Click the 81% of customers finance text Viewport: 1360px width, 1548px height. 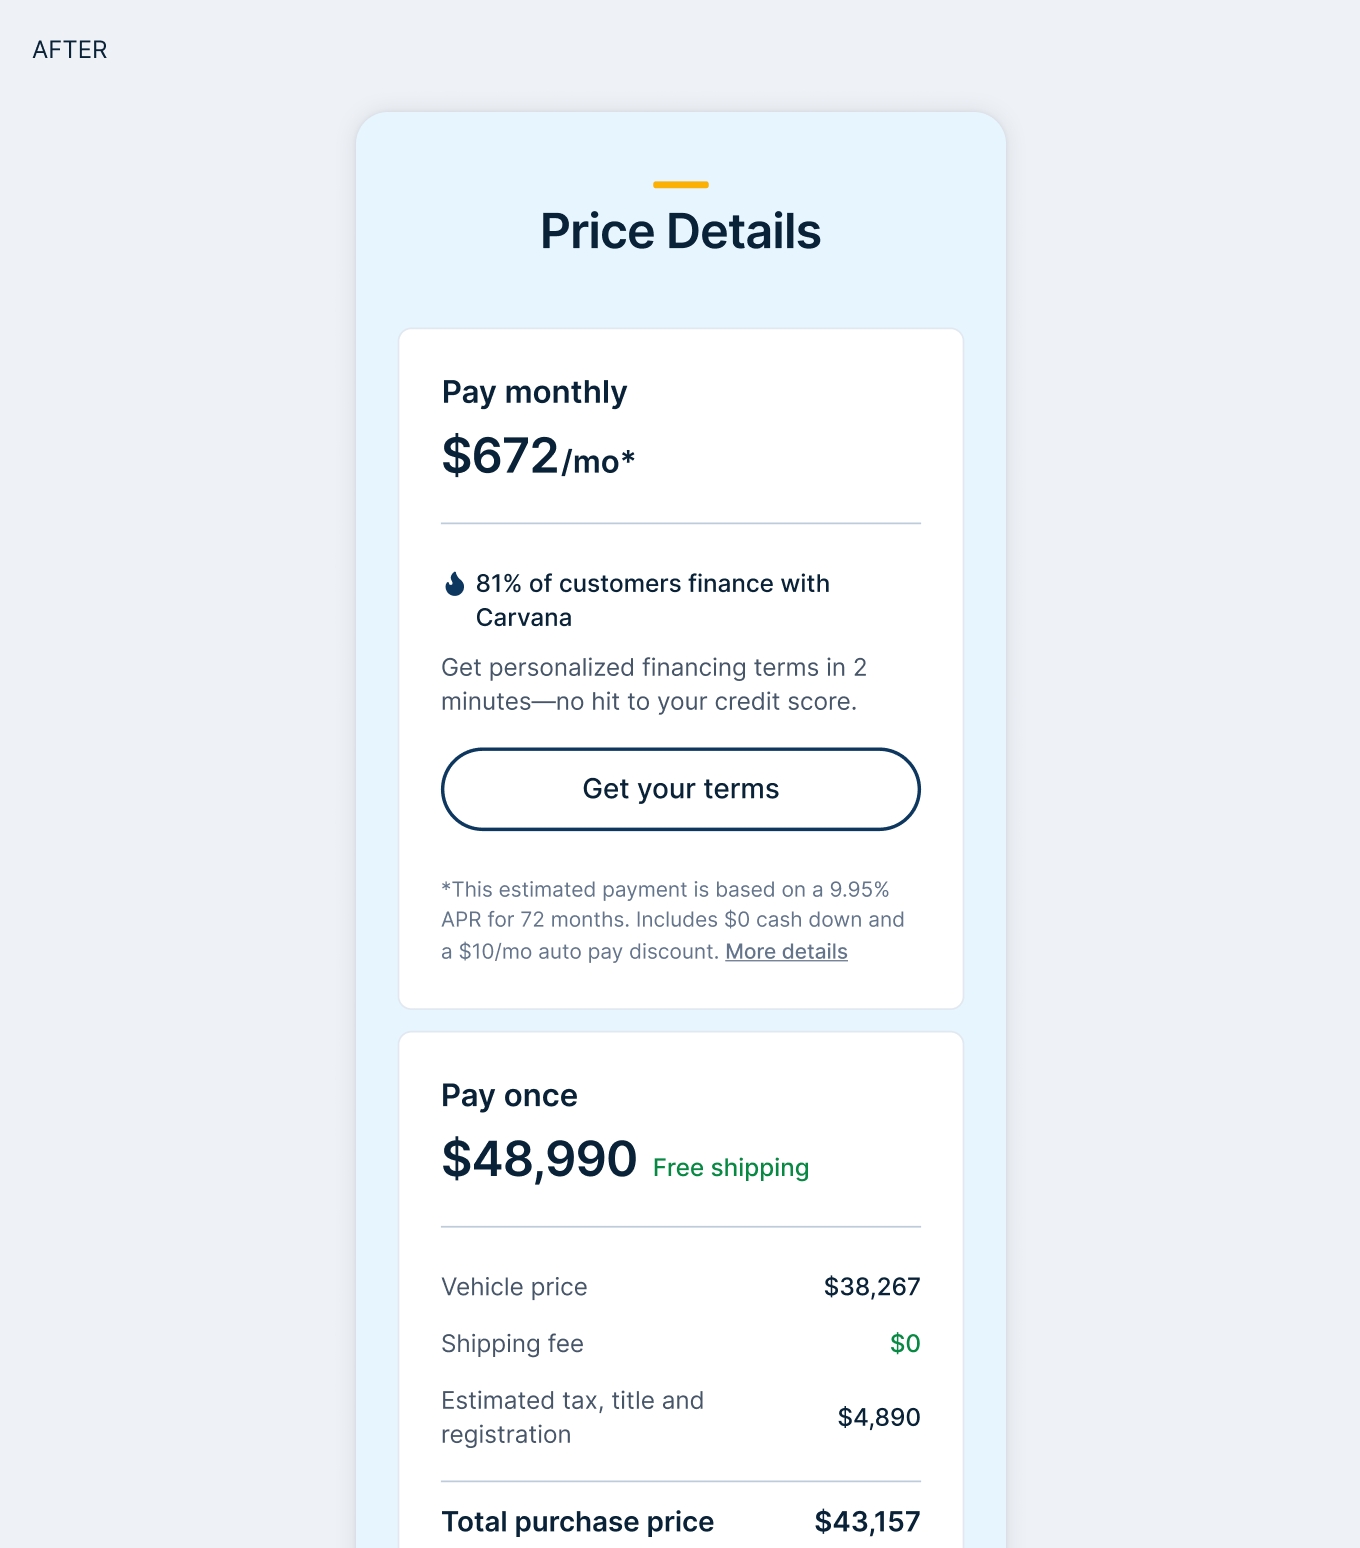coord(652,600)
